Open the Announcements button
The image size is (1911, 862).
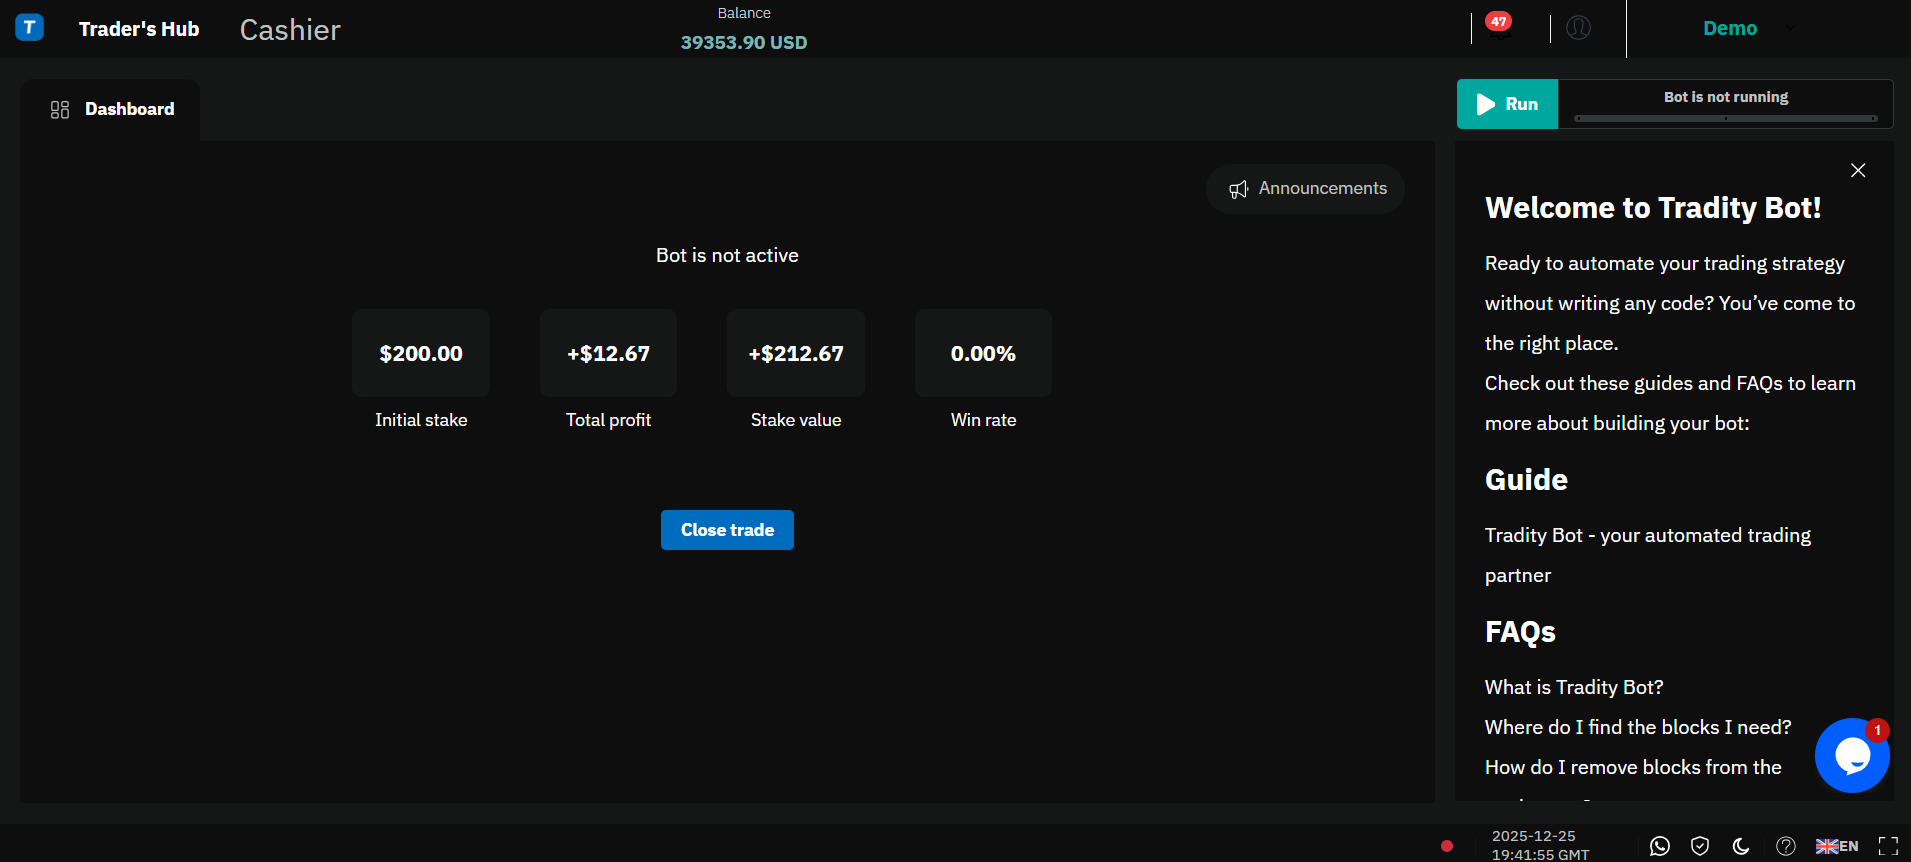tap(1305, 189)
